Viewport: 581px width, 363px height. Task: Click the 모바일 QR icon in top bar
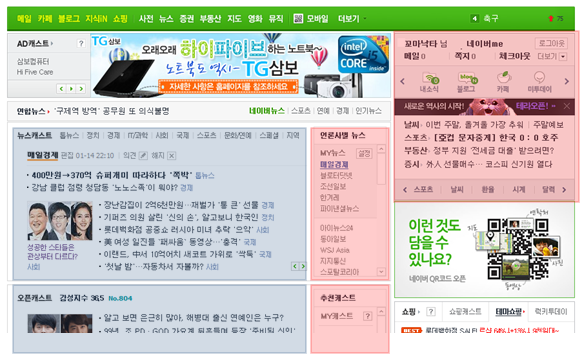coord(298,19)
